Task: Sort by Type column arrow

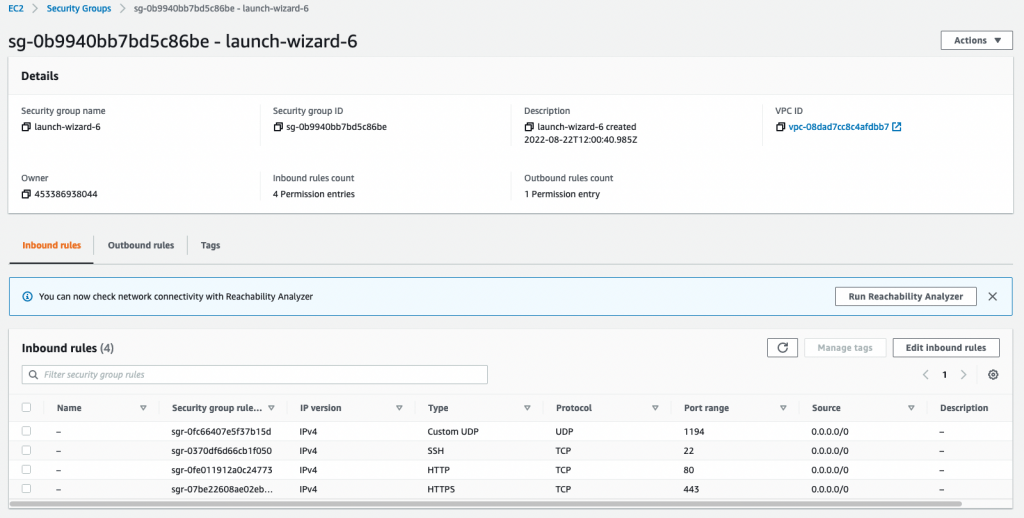Action: (x=527, y=408)
